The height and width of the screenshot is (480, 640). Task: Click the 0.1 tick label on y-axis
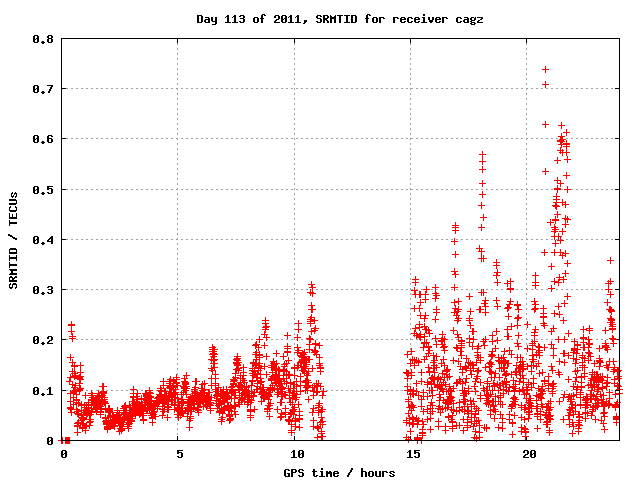(43, 390)
